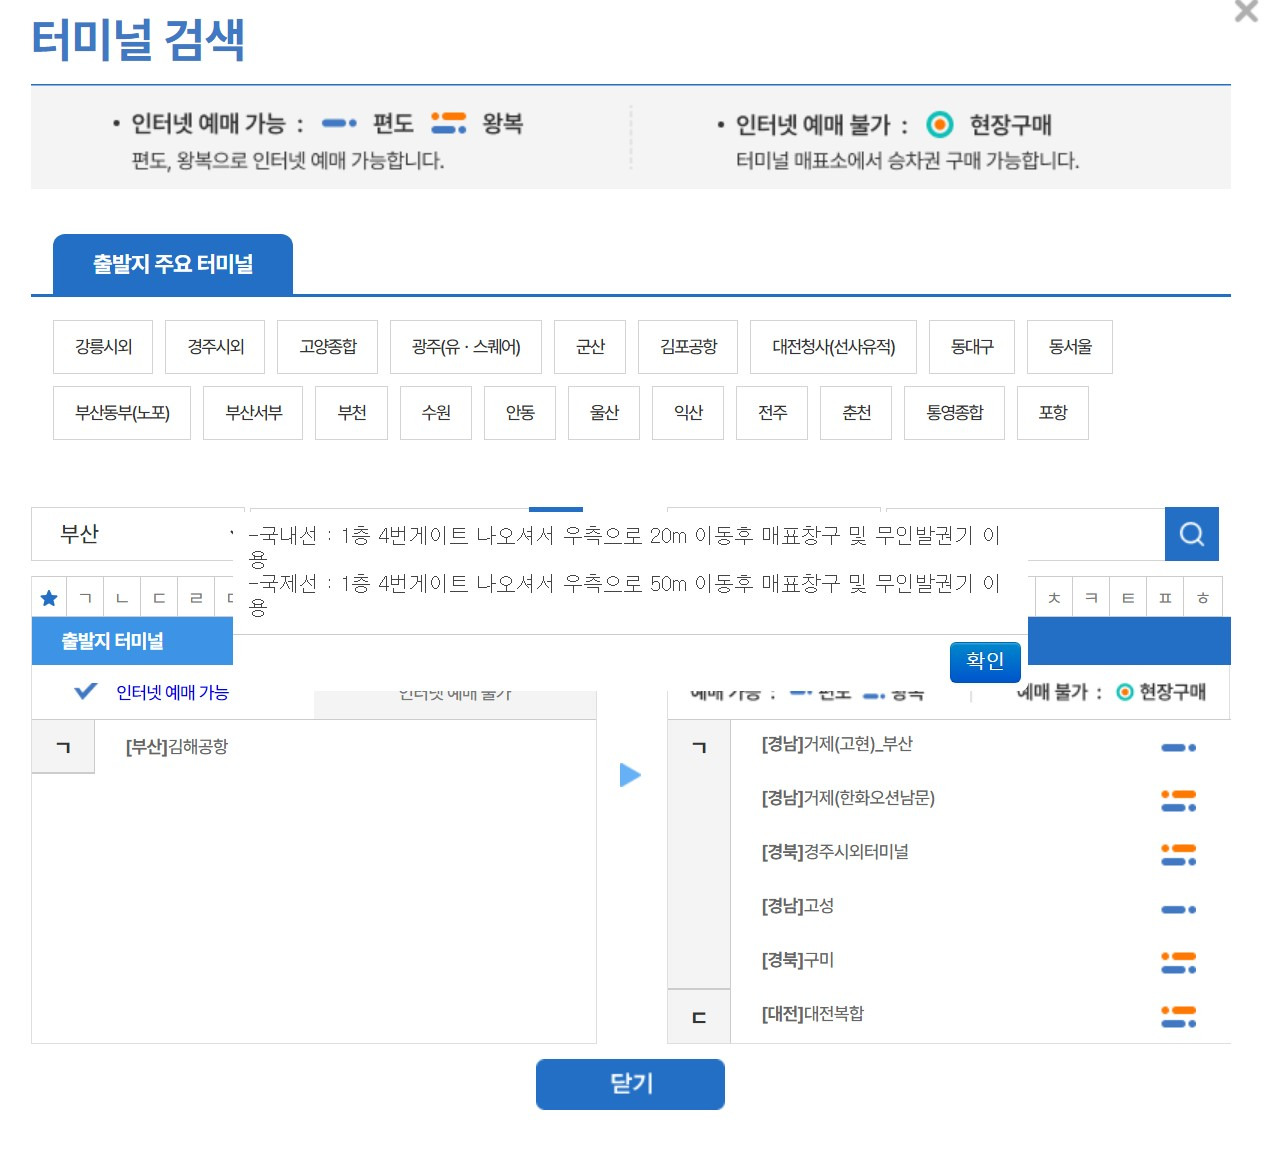Choose 부천 terminal
Image resolution: width=1270 pixels, height=1165 pixels.
pos(352,413)
